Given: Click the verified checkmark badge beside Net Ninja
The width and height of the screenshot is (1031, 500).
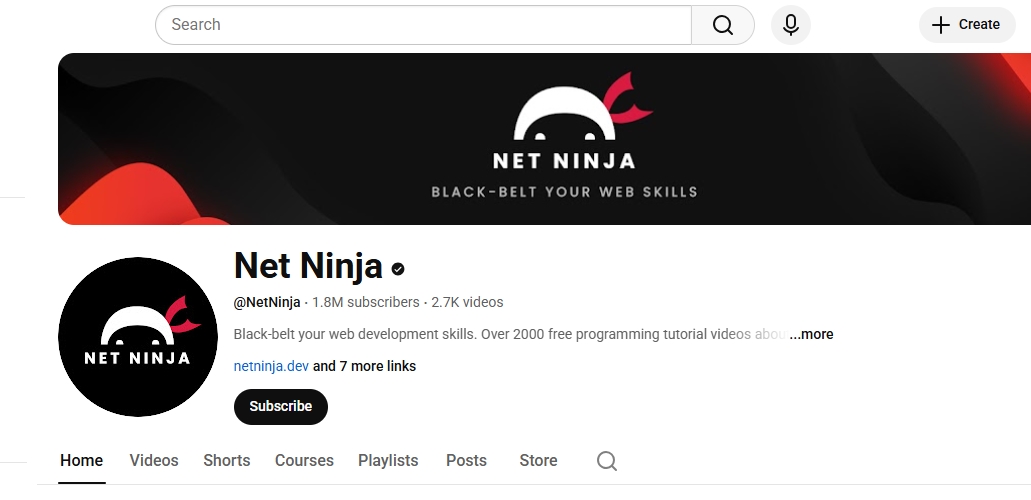Looking at the screenshot, I should [398, 268].
